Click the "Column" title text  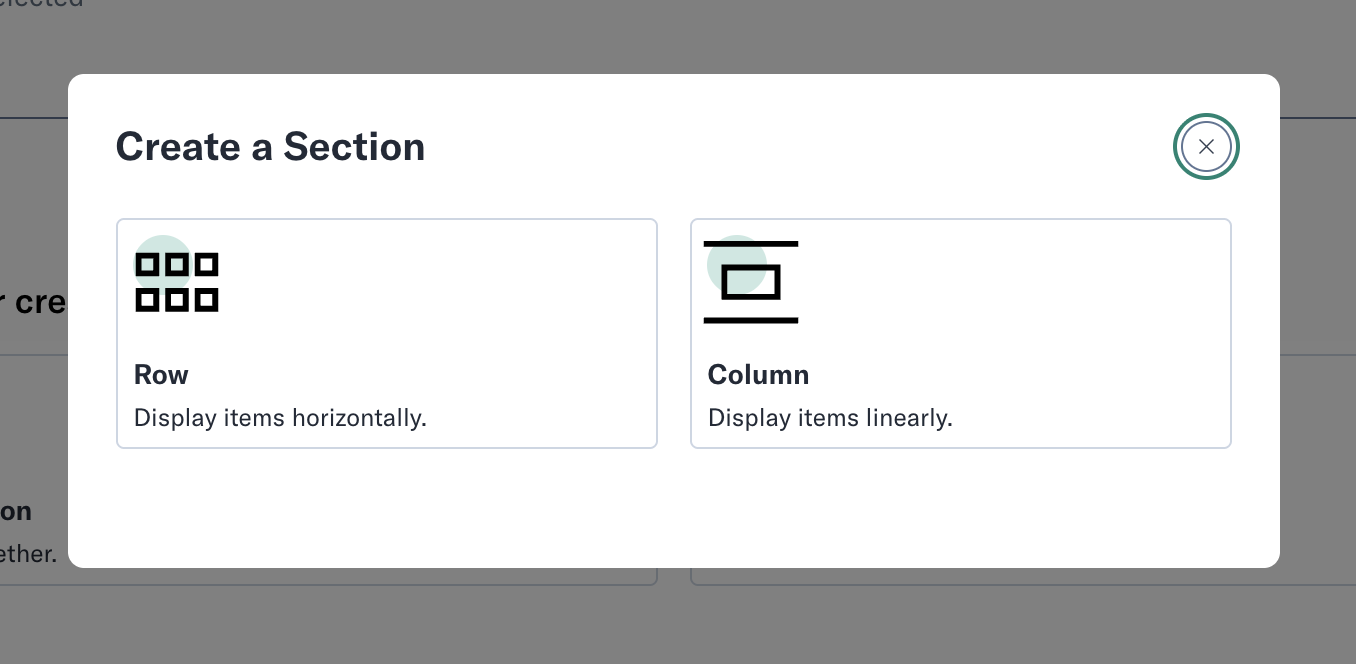[x=758, y=375]
